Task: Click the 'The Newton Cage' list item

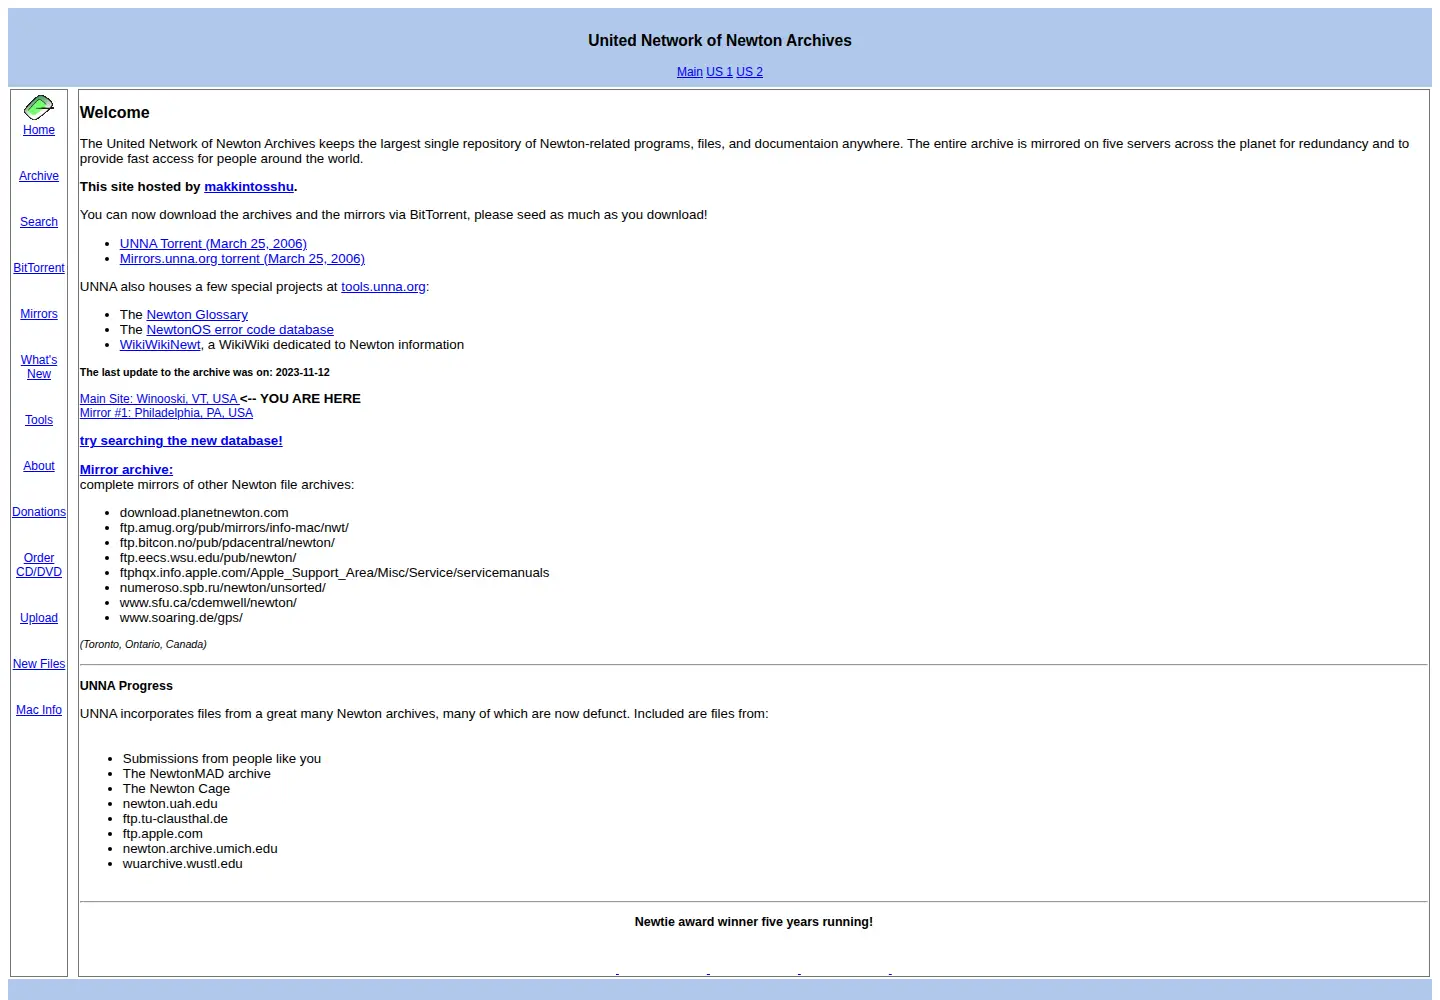Action: 176,789
